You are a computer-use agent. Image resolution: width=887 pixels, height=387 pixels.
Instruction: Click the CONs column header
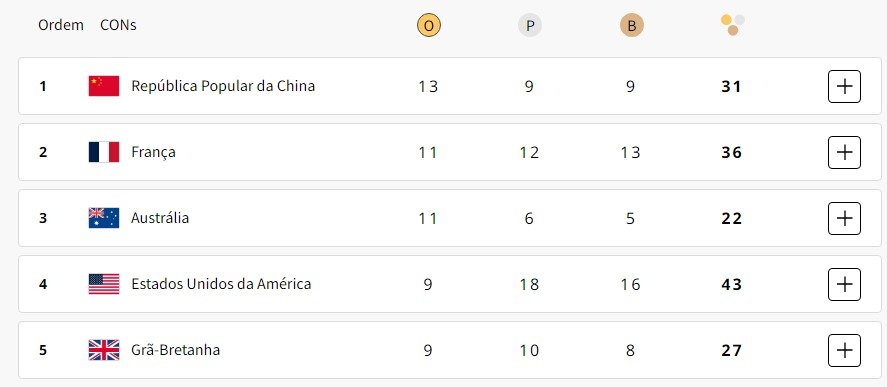(x=118, y=25)
